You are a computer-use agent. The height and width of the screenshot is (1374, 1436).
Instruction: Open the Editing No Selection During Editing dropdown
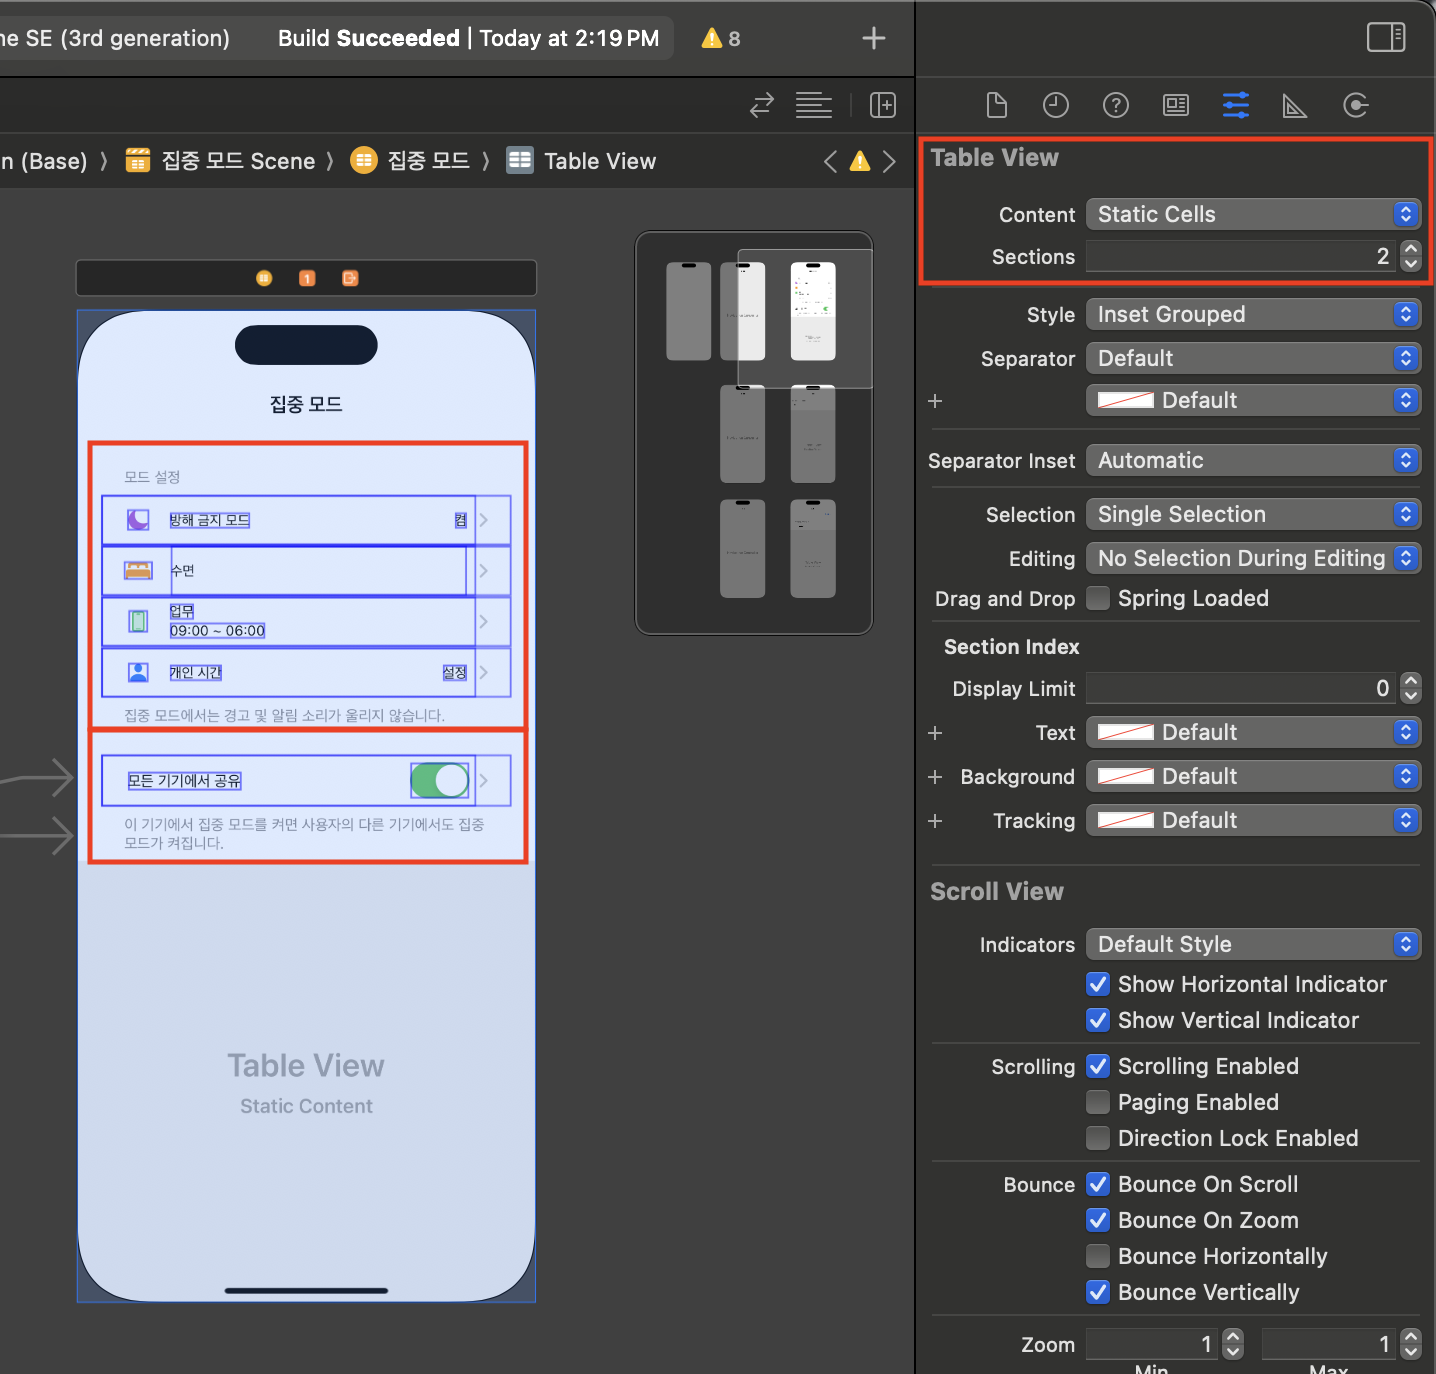coord(1253,558)
